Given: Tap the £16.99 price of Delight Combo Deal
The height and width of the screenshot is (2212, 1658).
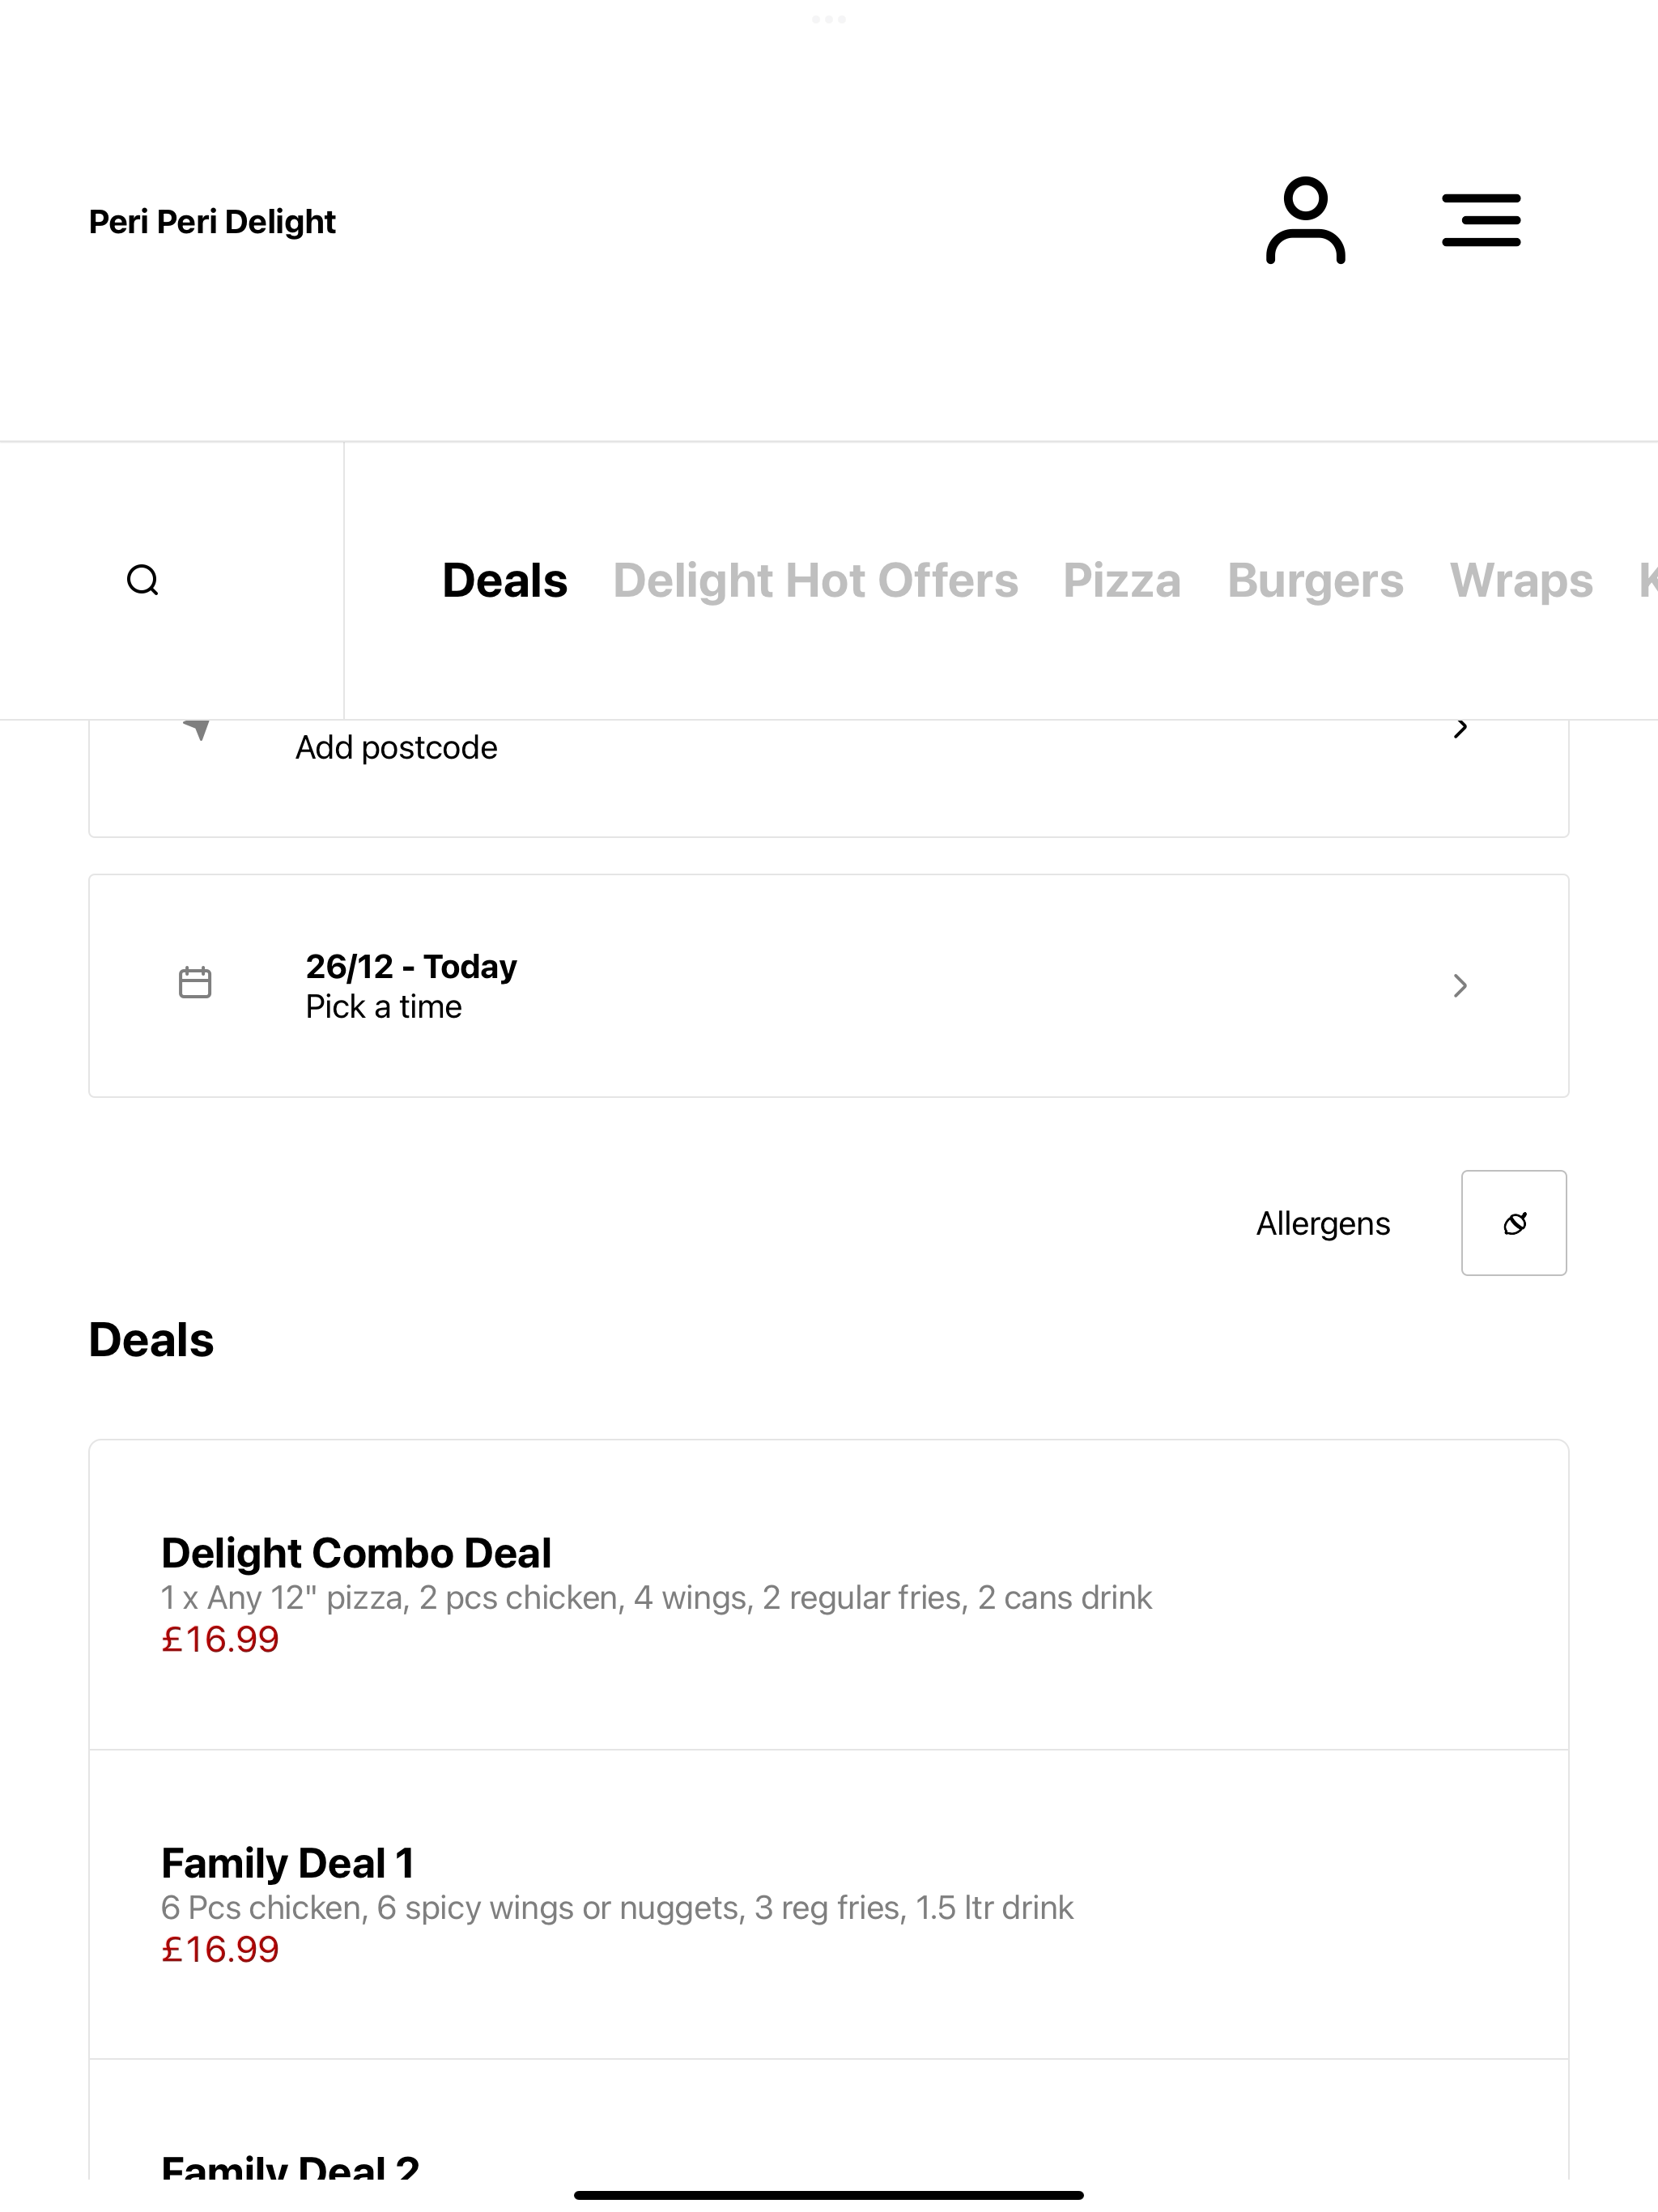Looking at the screenshot, I should 220,1639.
